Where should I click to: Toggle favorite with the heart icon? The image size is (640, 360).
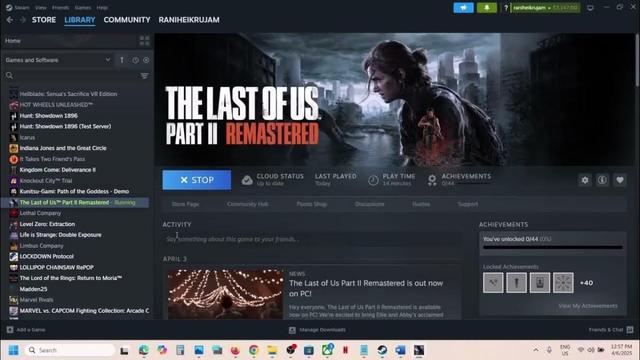click(620, 180)
